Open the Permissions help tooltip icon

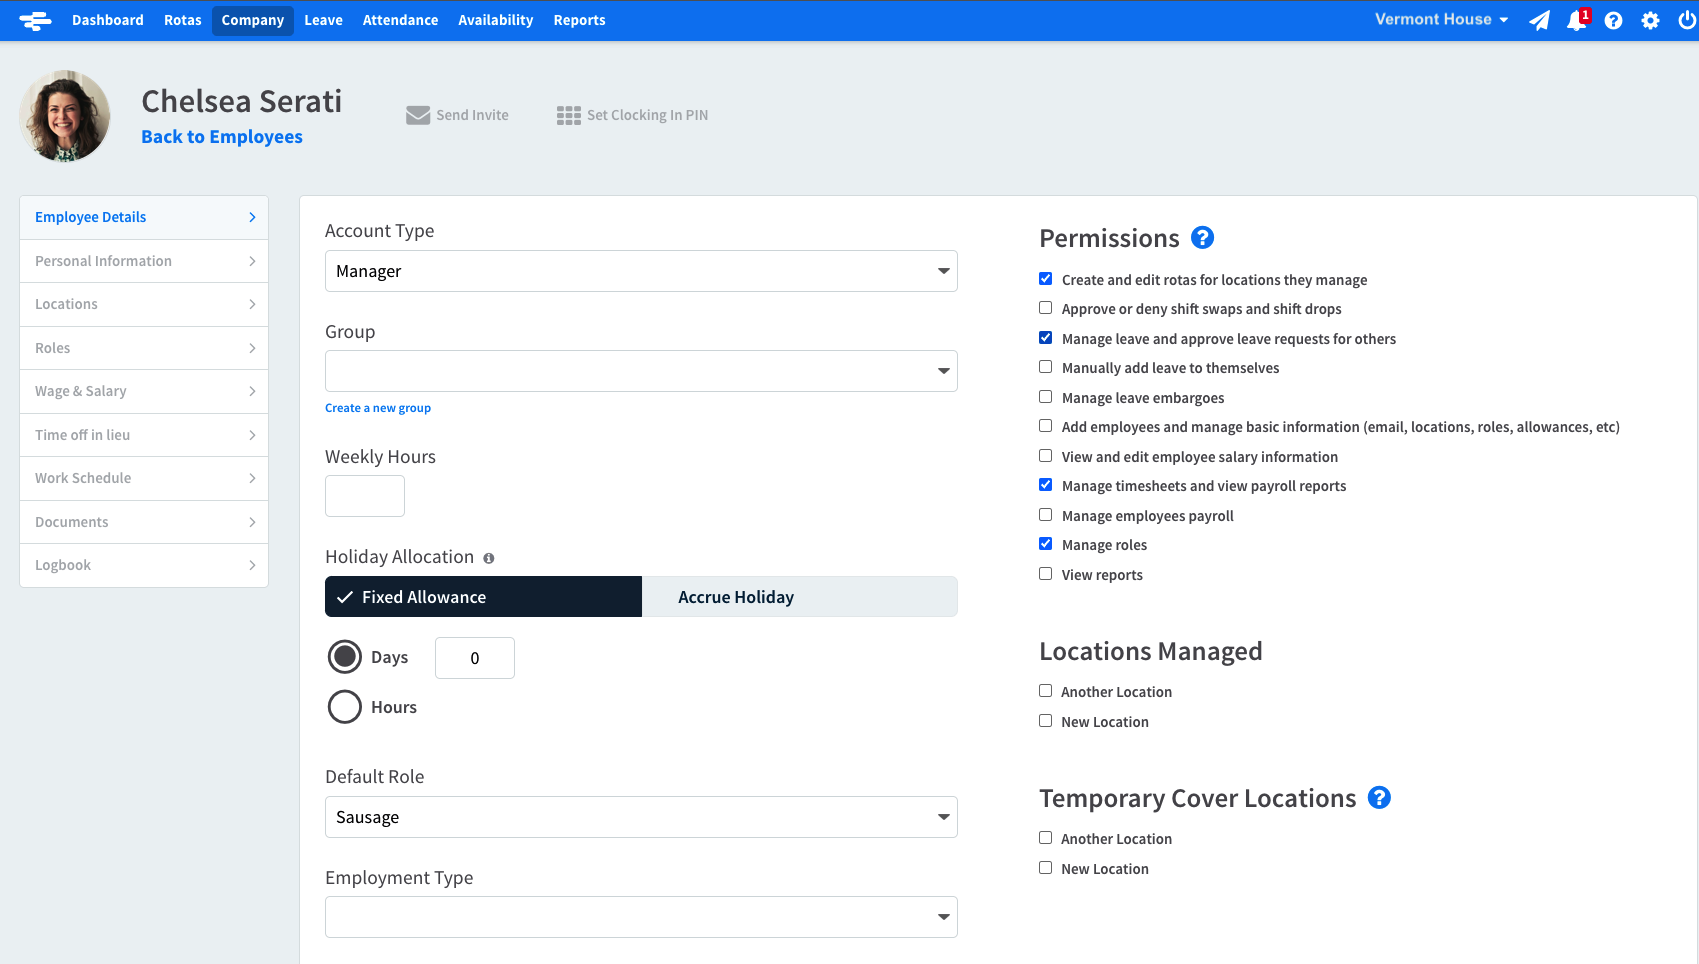(x=1202, y=238)
